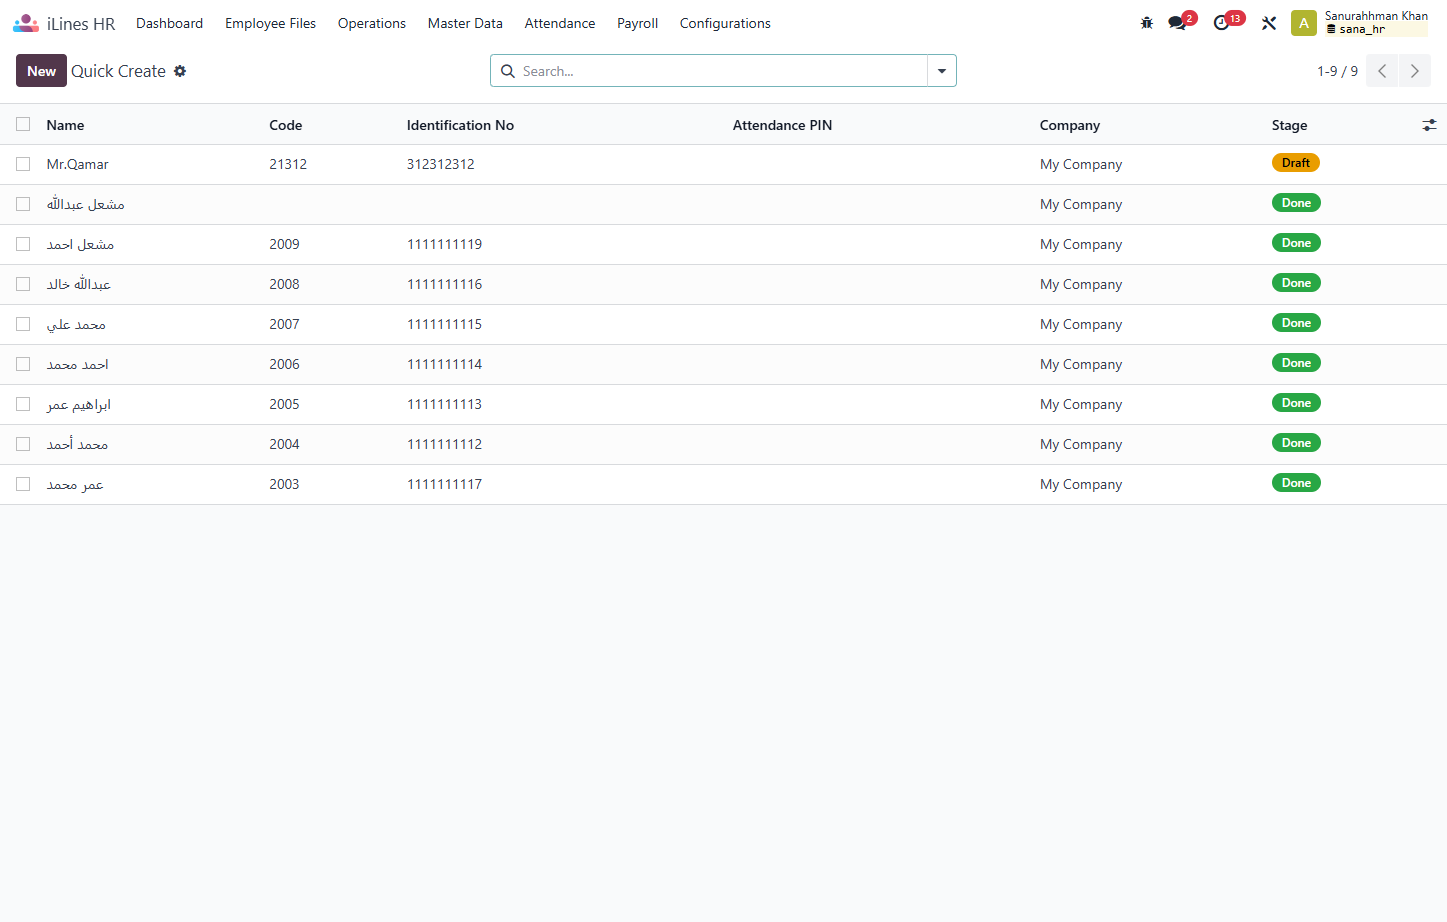Click gear icon beside Quick Create
The image size is (1447, 922).
pyautogui.click(x=180, y=71)
